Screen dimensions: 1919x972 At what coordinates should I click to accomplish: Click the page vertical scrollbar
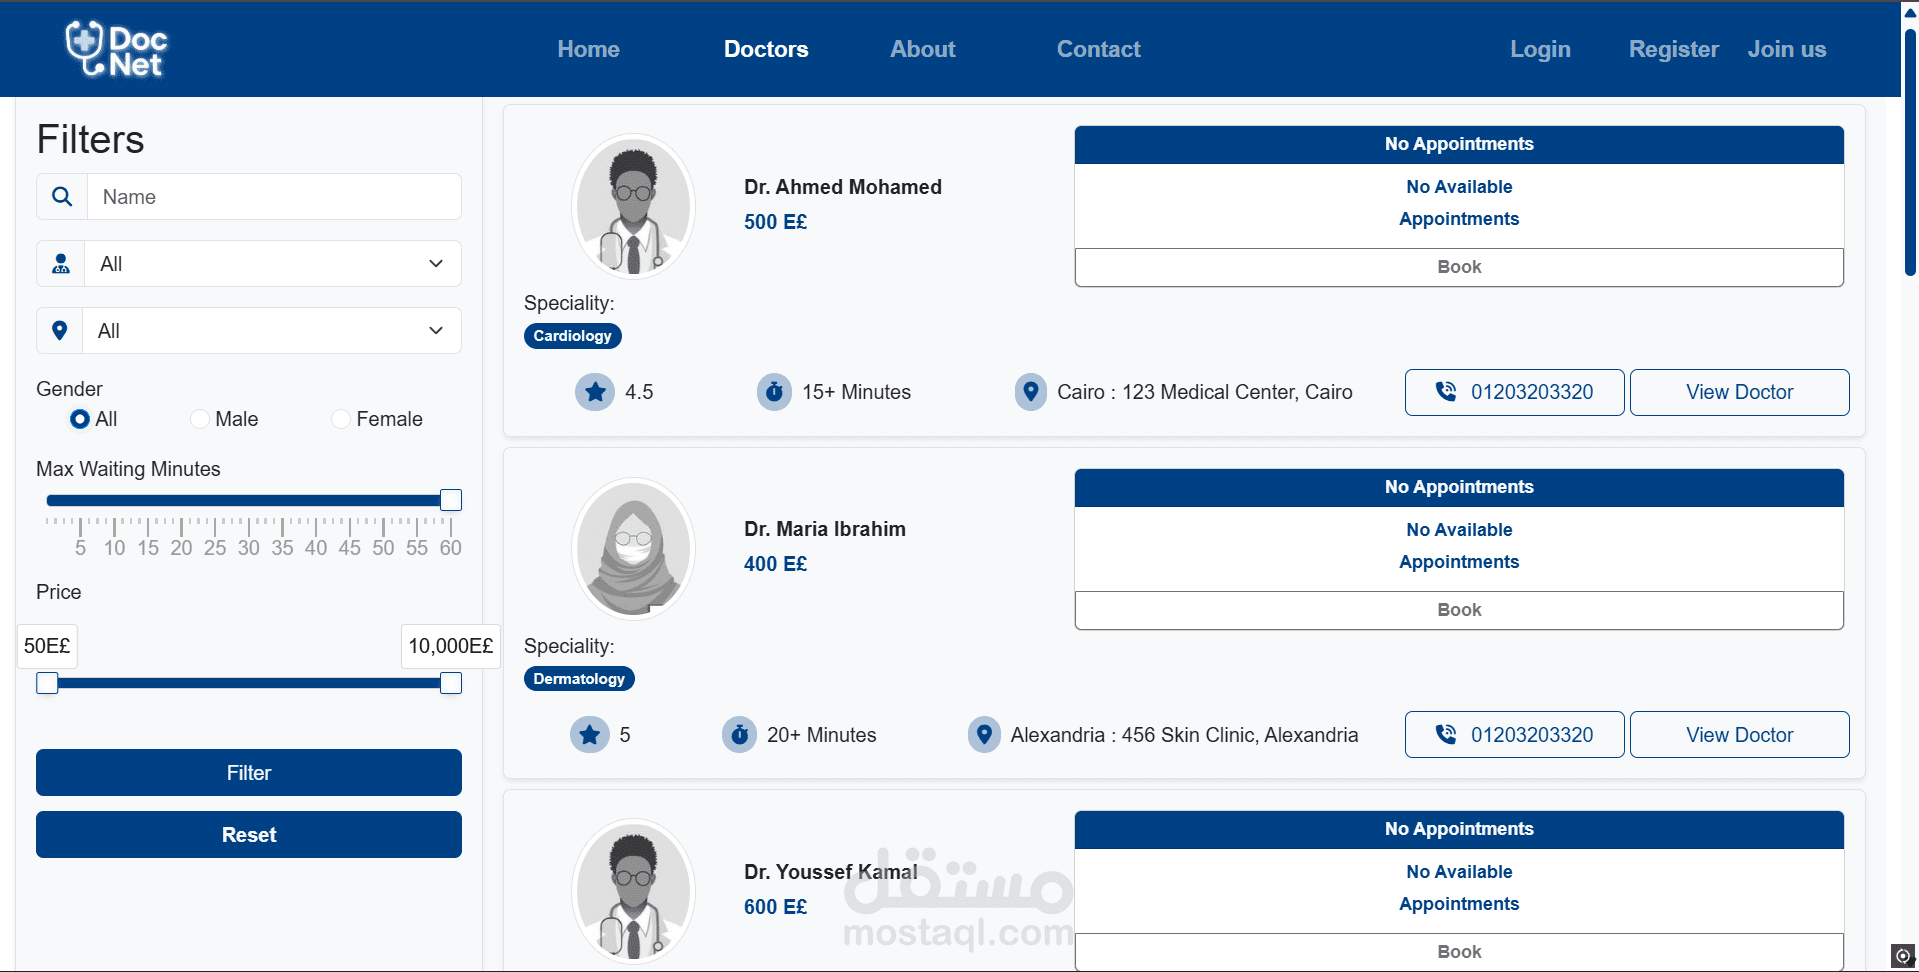(x=1910, y=150)
